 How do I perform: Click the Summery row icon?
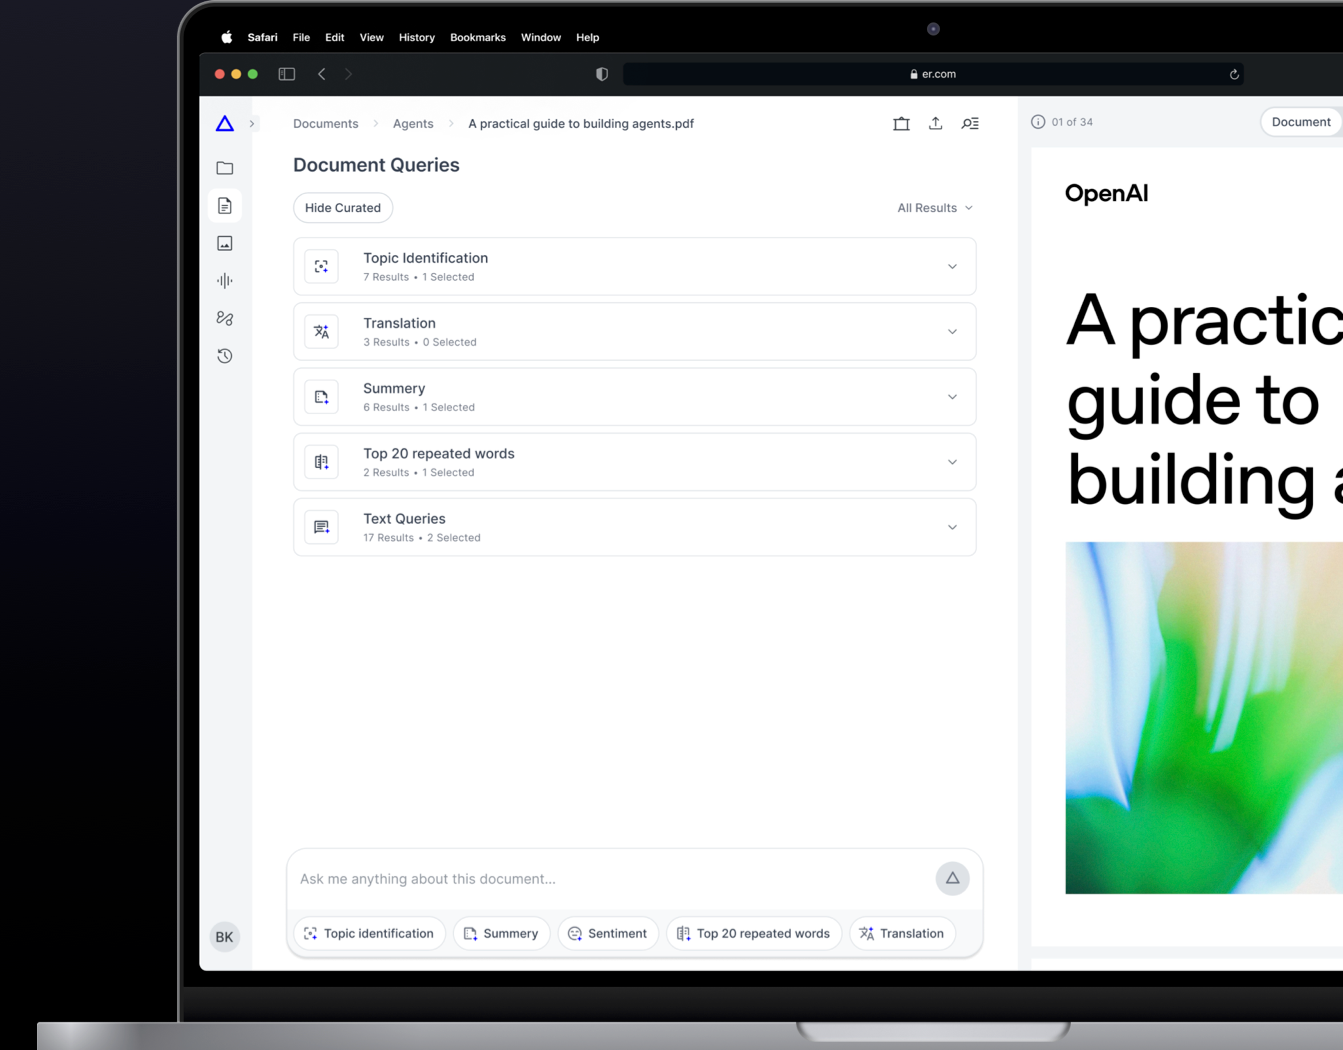tap(321, 397)
